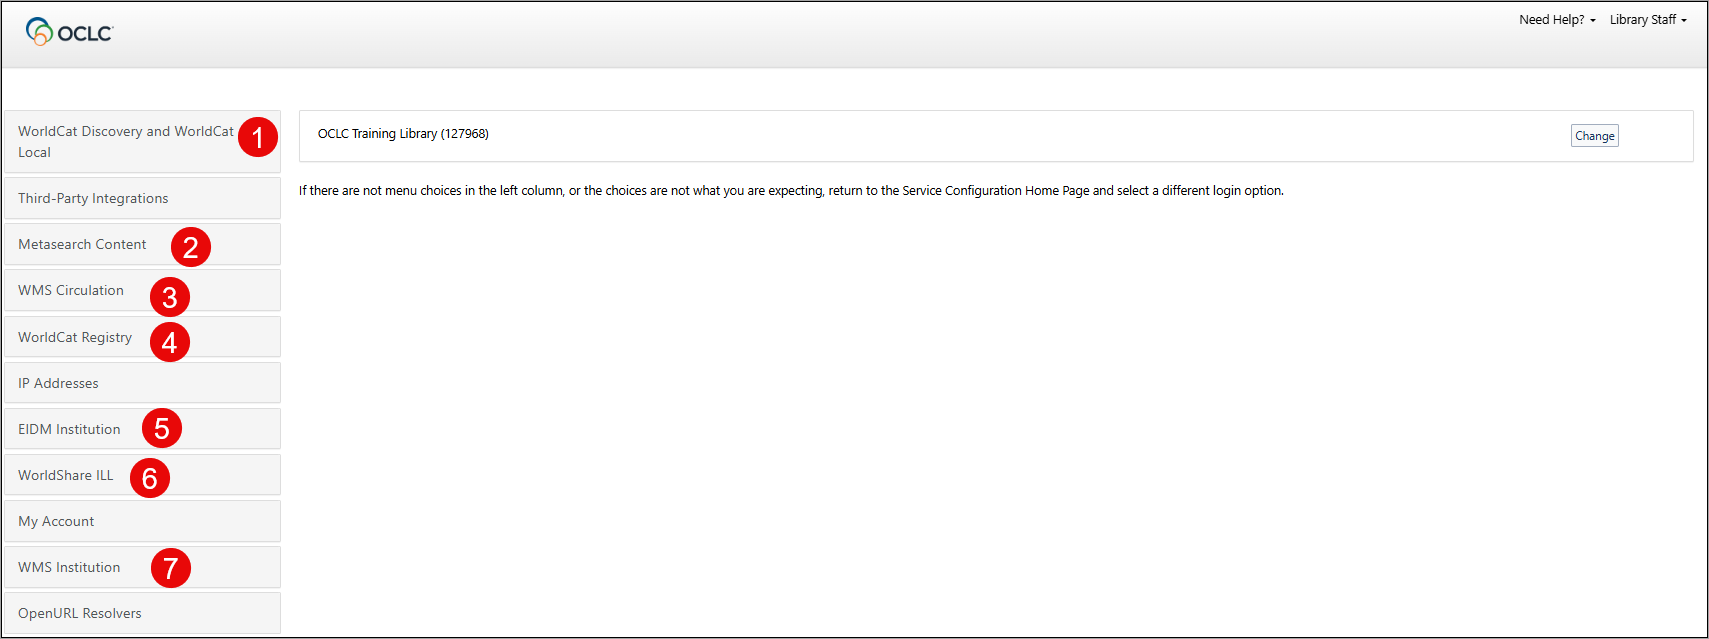
Task: Open the Library Staff dropdown menu
Action: tap(1648, 20)
